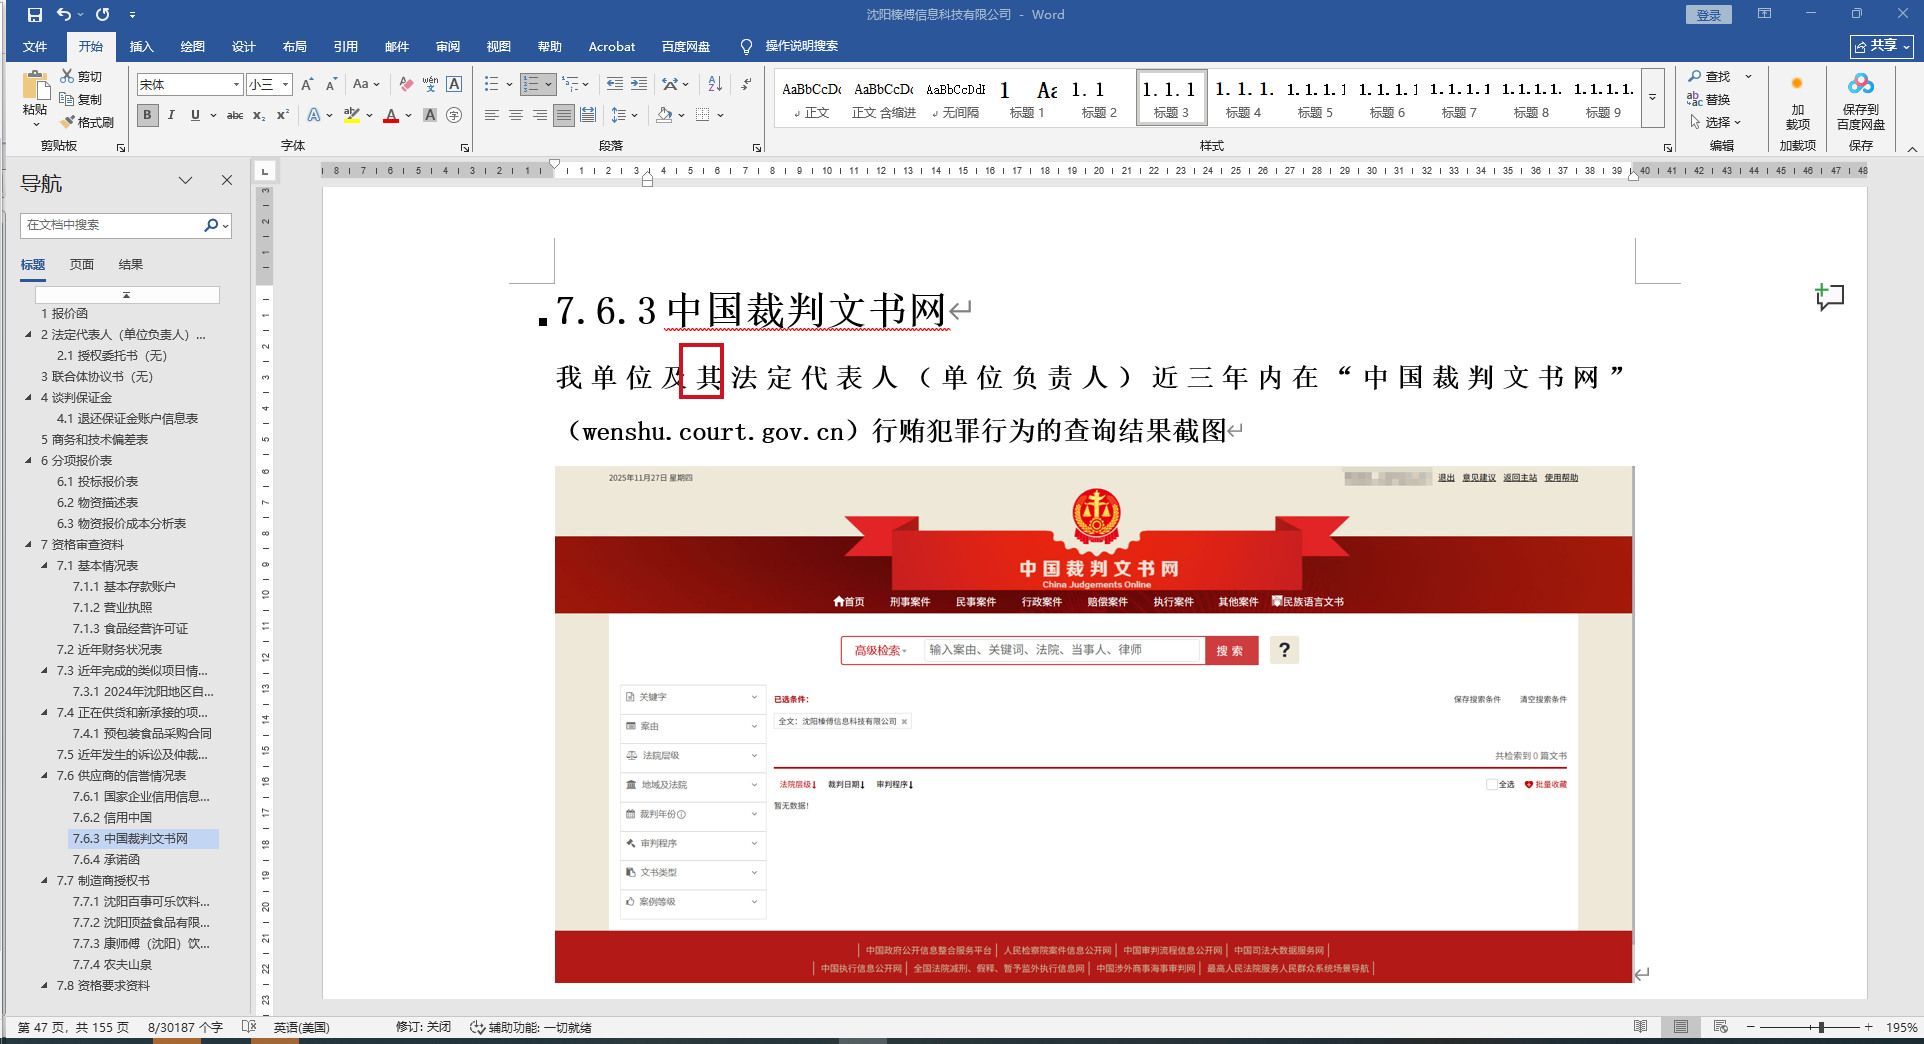Apply the 标题 1 style
Viewport: 1924px width, 1044px height.
[x=1026, y=98]
